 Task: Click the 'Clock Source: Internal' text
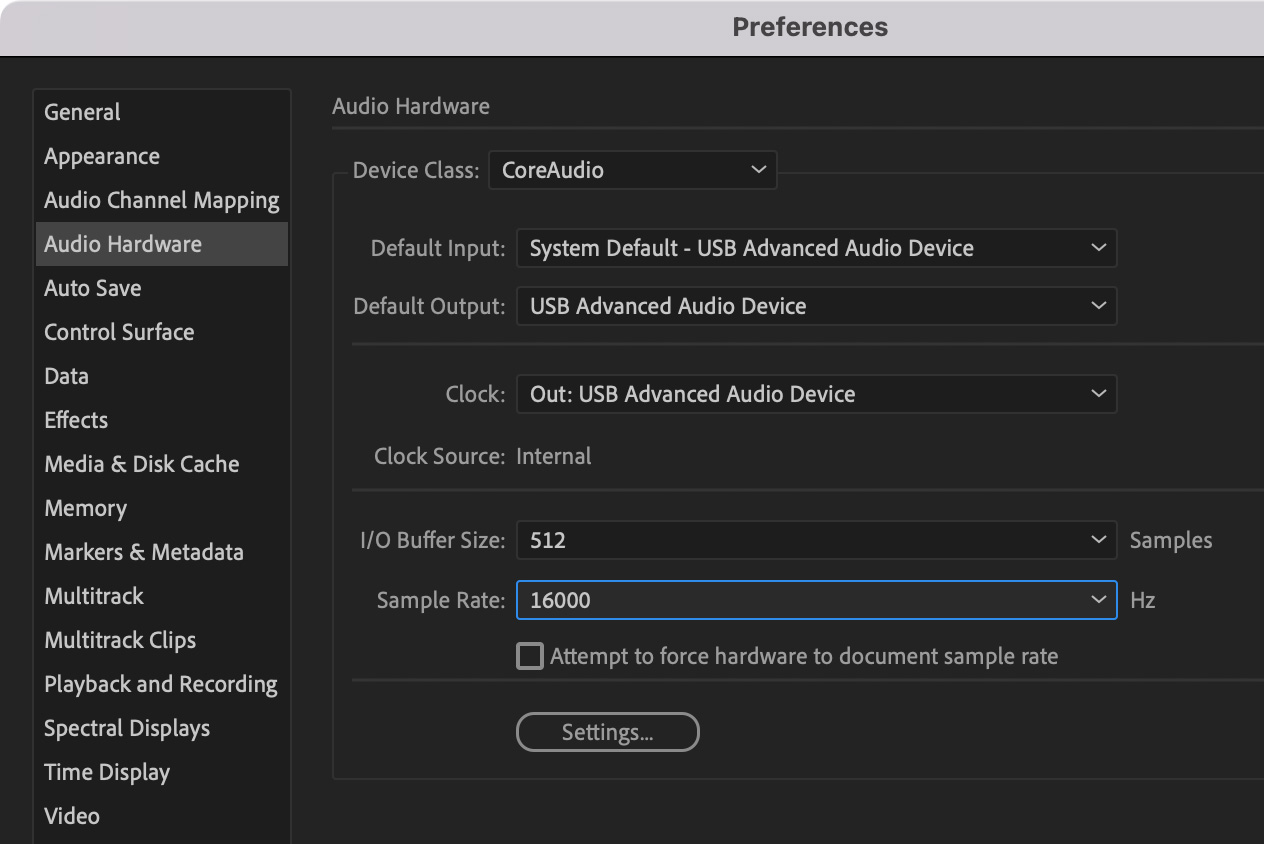pos(483,456)
